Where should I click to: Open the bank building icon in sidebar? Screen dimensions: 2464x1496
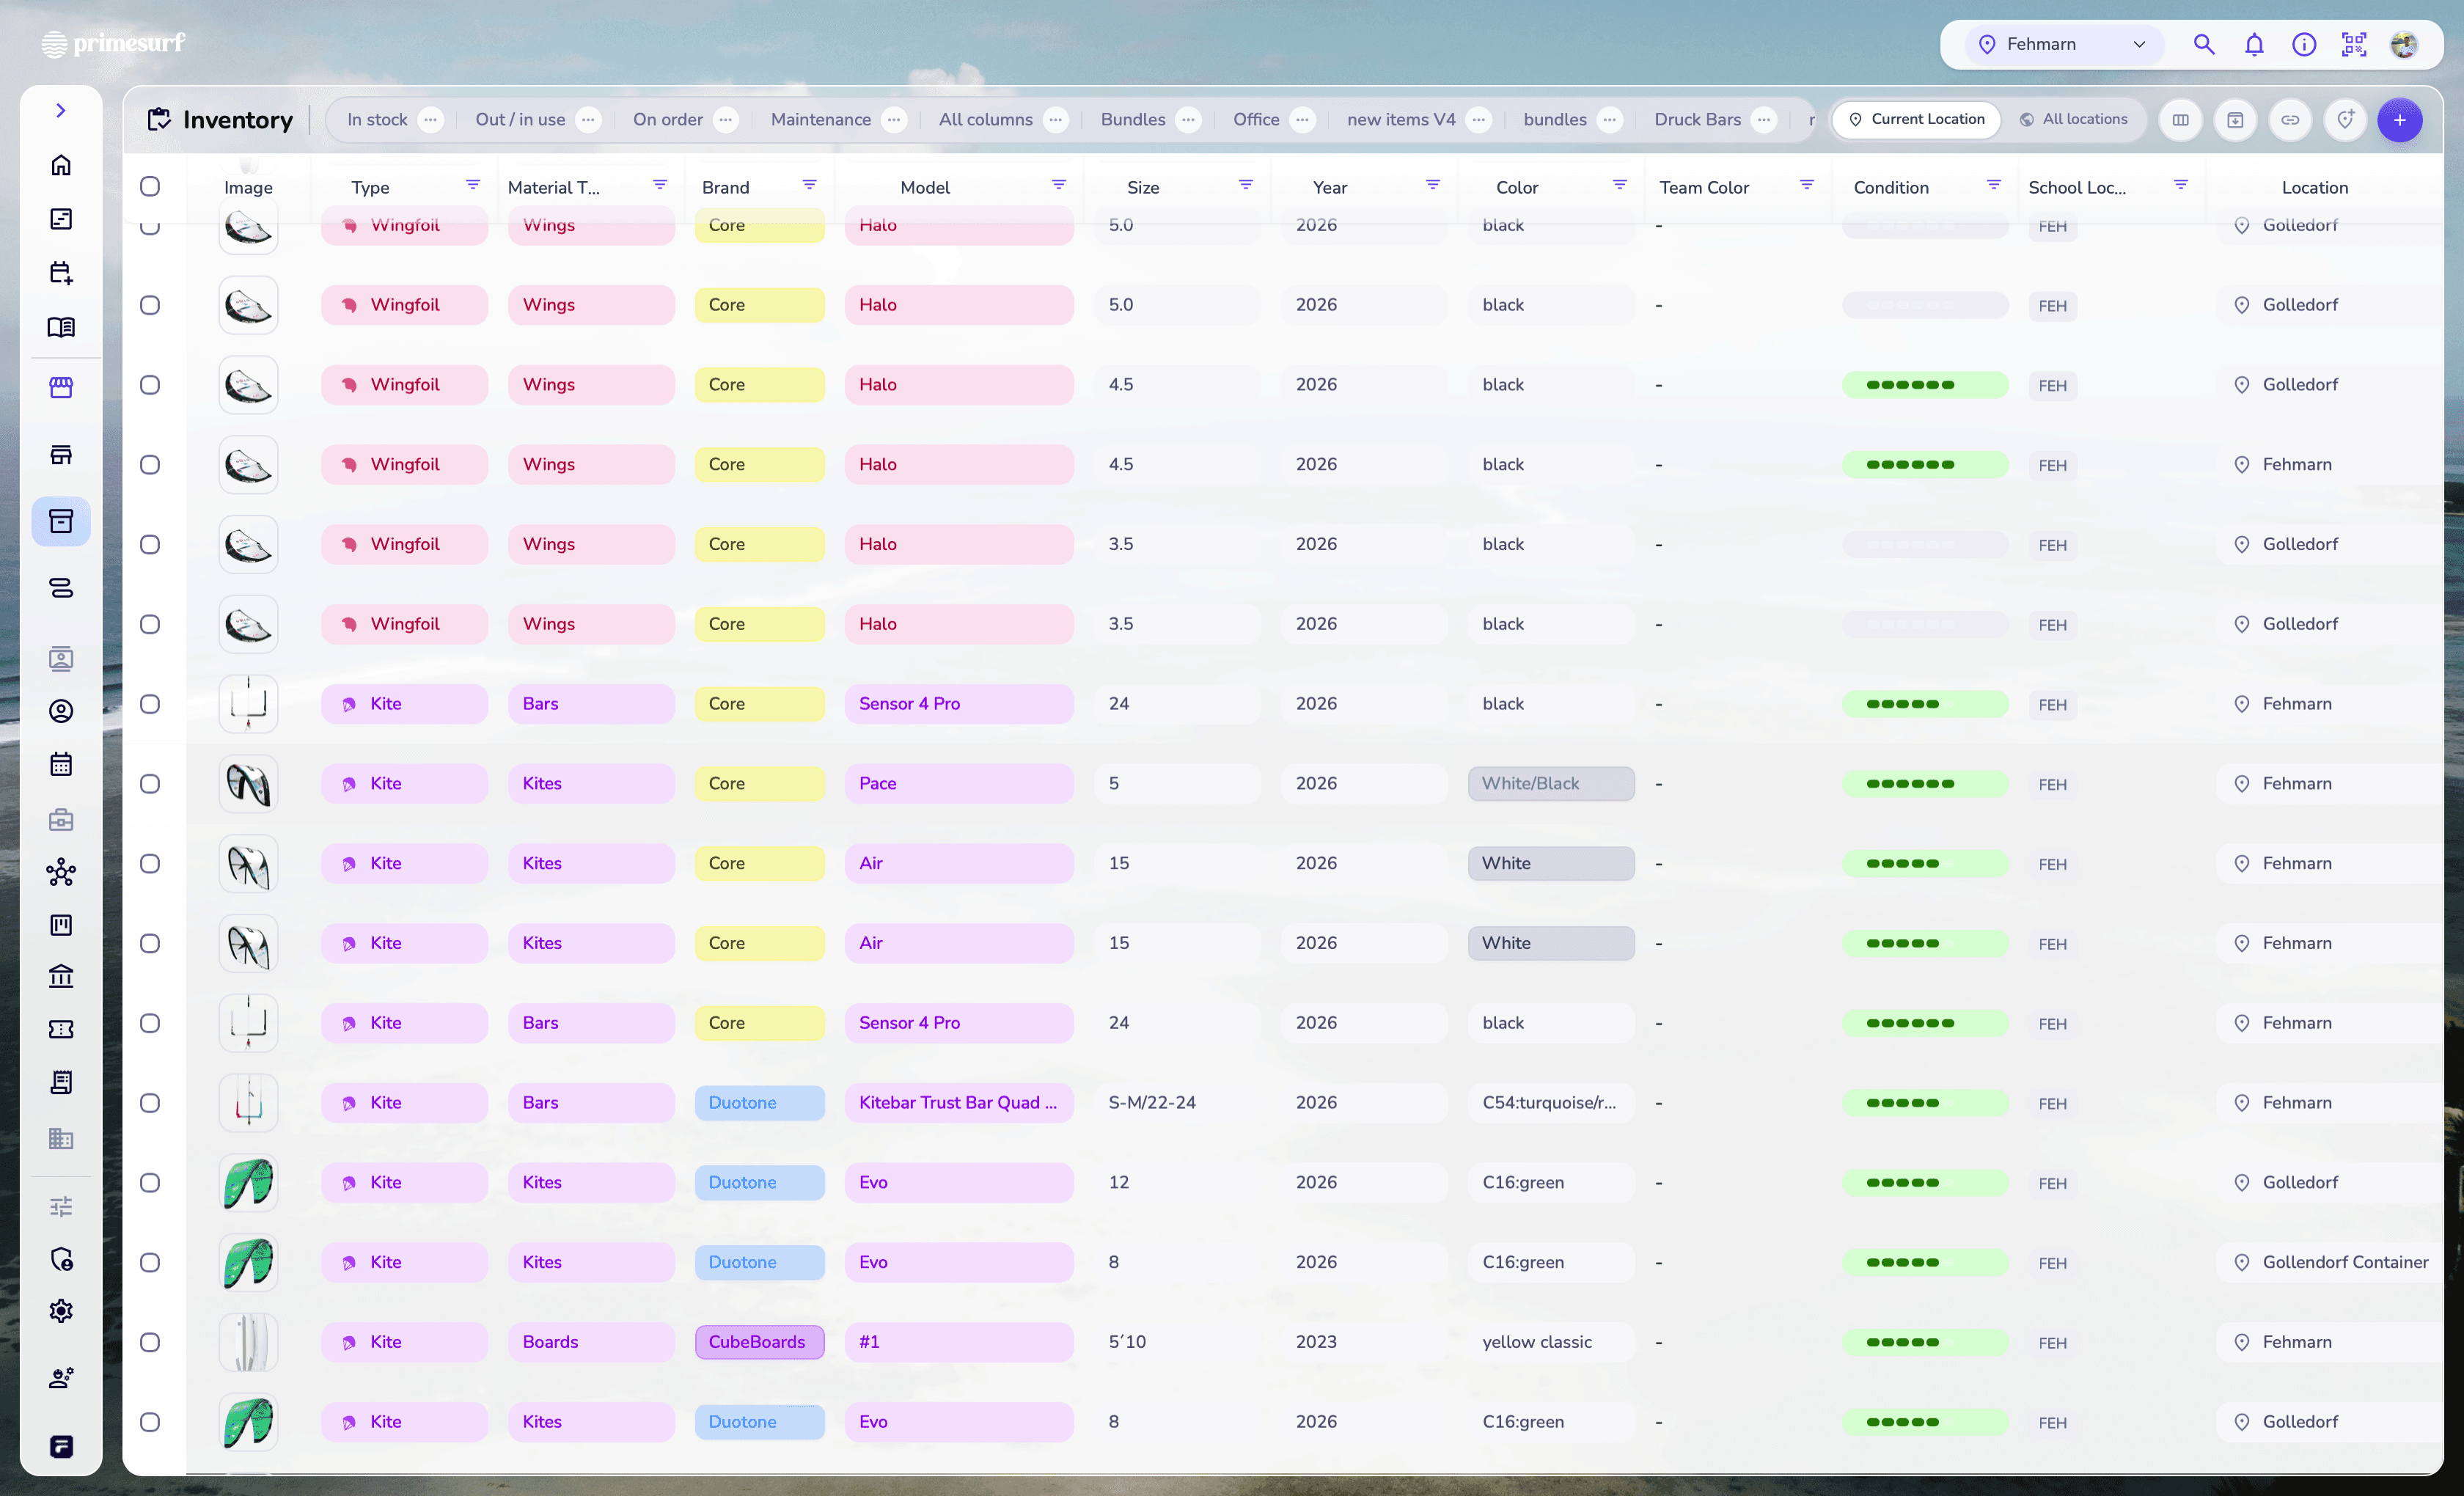(x=61, y=976)
